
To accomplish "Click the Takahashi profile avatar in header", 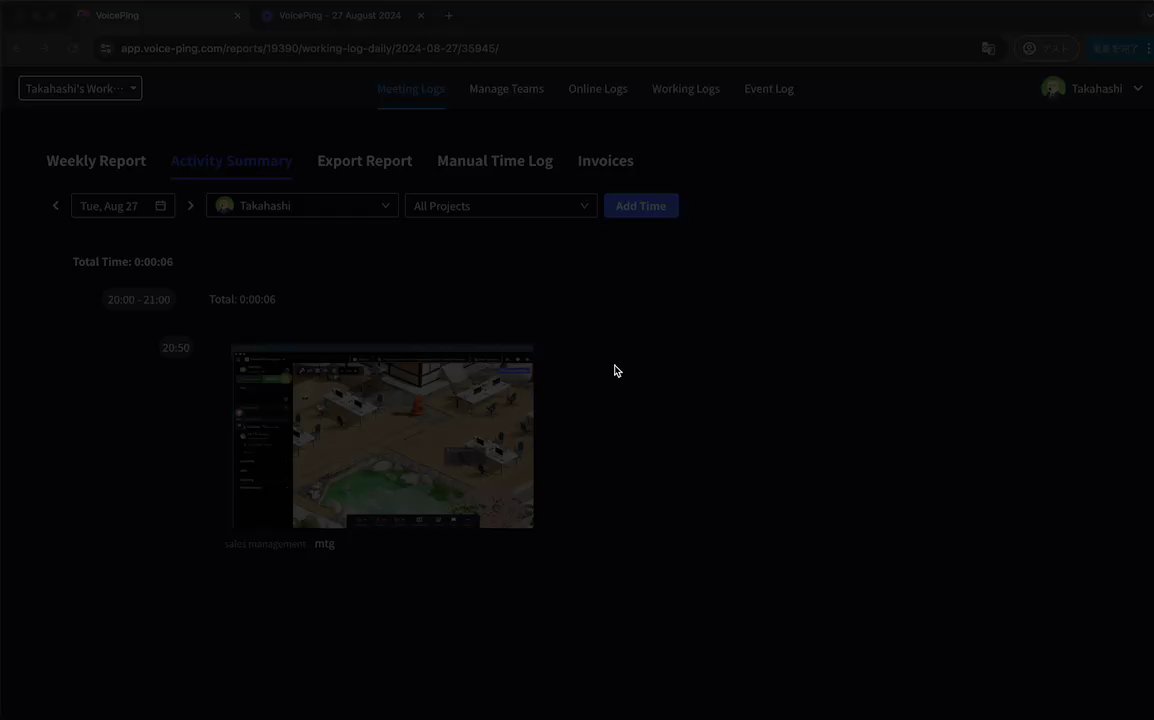I will coord(1053,88).
